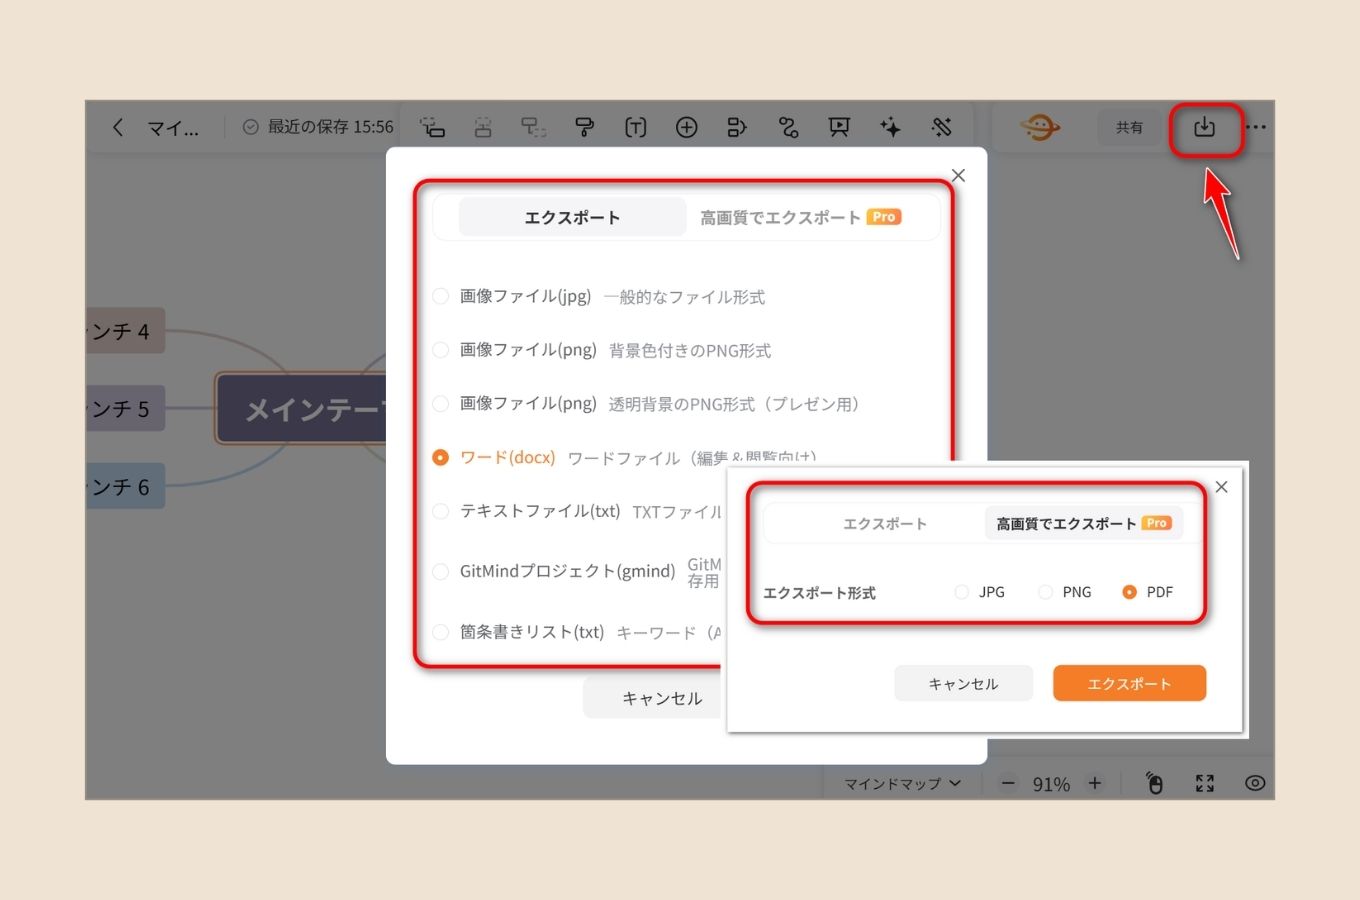Image resolution: width=1360 pixels, height=900 pixels.
Task: Close the high-quality export popup with X
Action: click(1221, 487)
